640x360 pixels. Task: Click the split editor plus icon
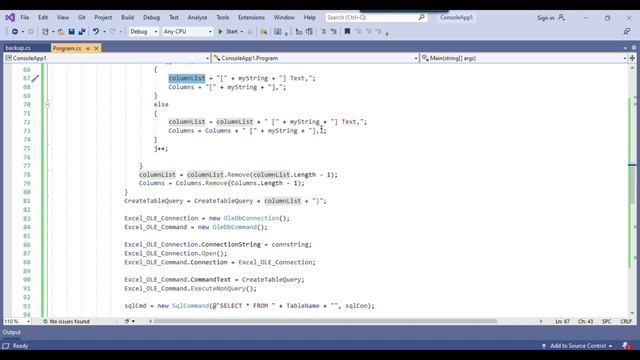pyautogui.click(x=632, y=58)
